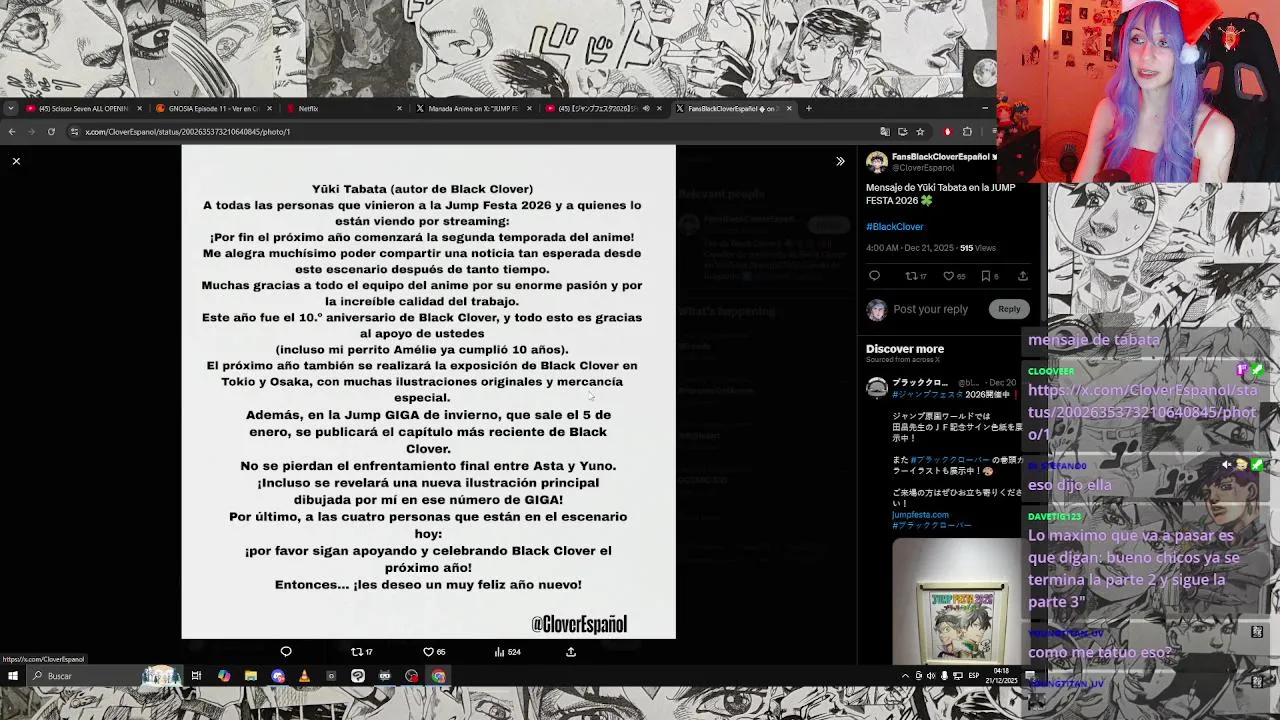
Task: Click the share icon below the photo
Action: pyautogui.click(x=571, y=652)
